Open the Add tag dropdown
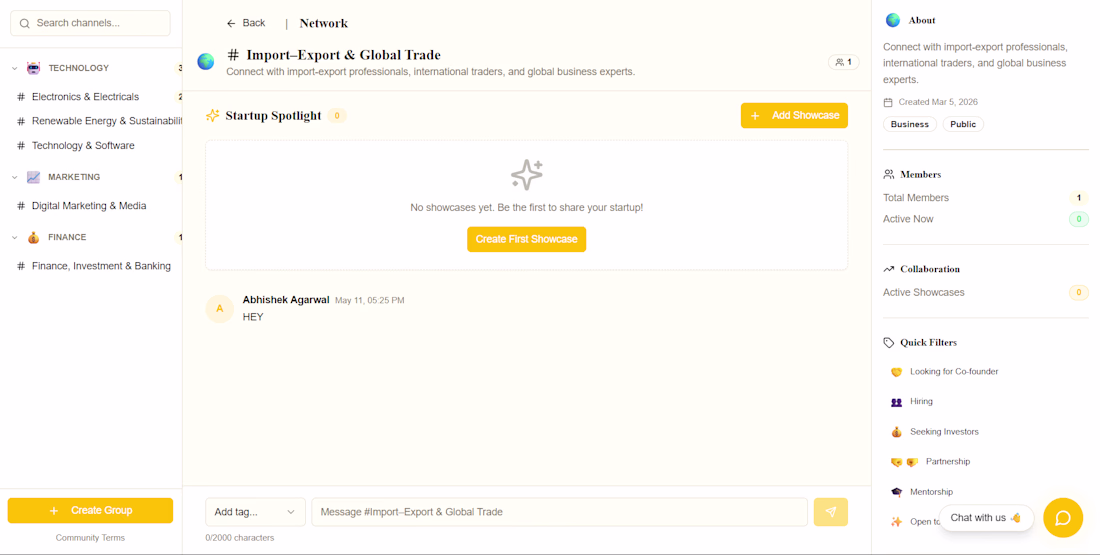The width and height of the screenshot is (1100, 555). point(255,512)
